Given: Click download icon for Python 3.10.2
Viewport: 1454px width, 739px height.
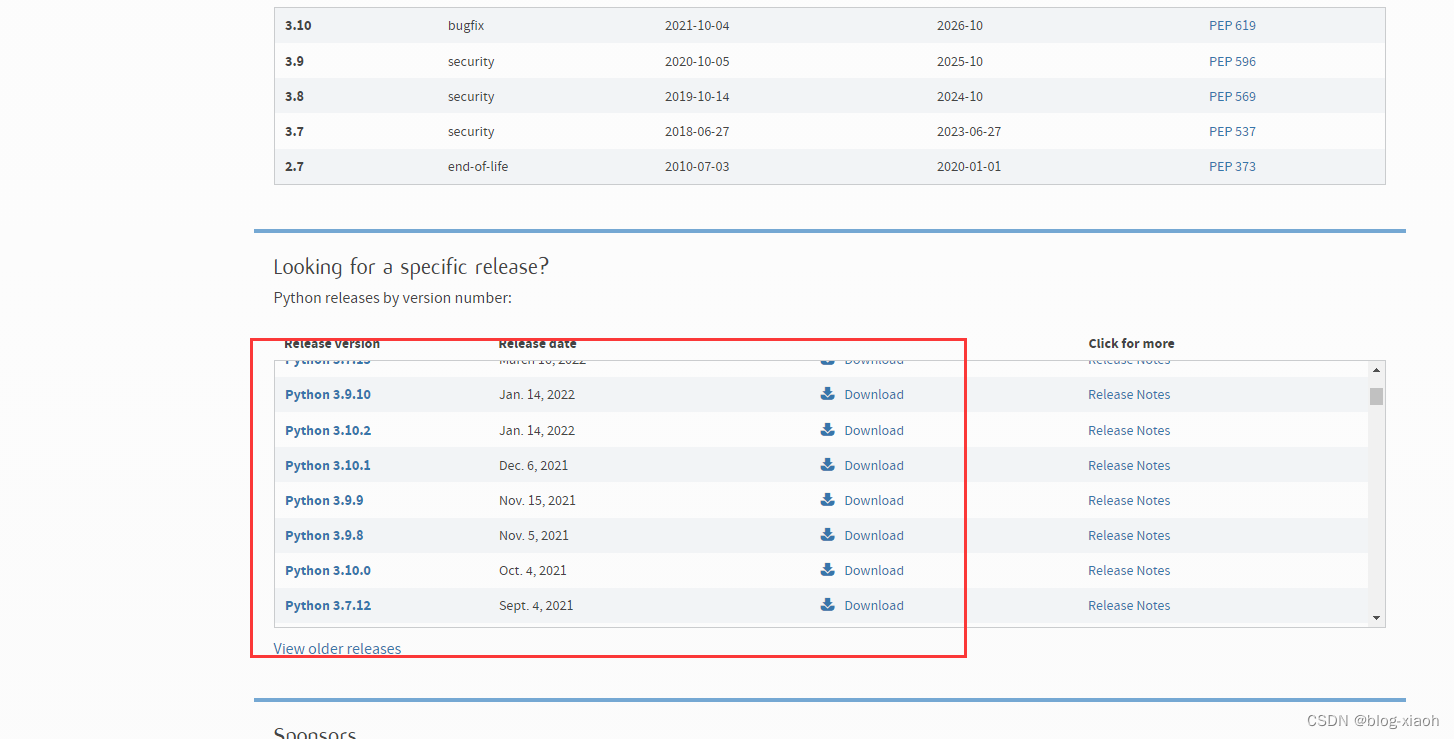Looking at the screenshot, I should [x=827, y=430].
